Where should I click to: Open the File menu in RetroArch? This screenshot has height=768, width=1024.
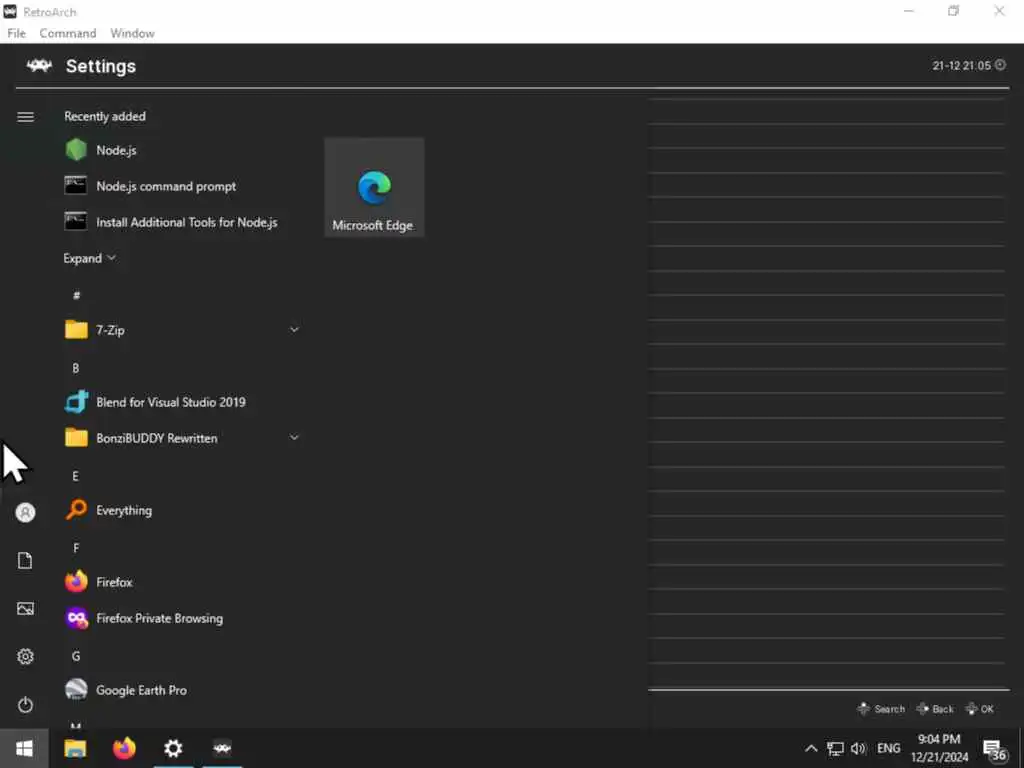click(16, 33)
